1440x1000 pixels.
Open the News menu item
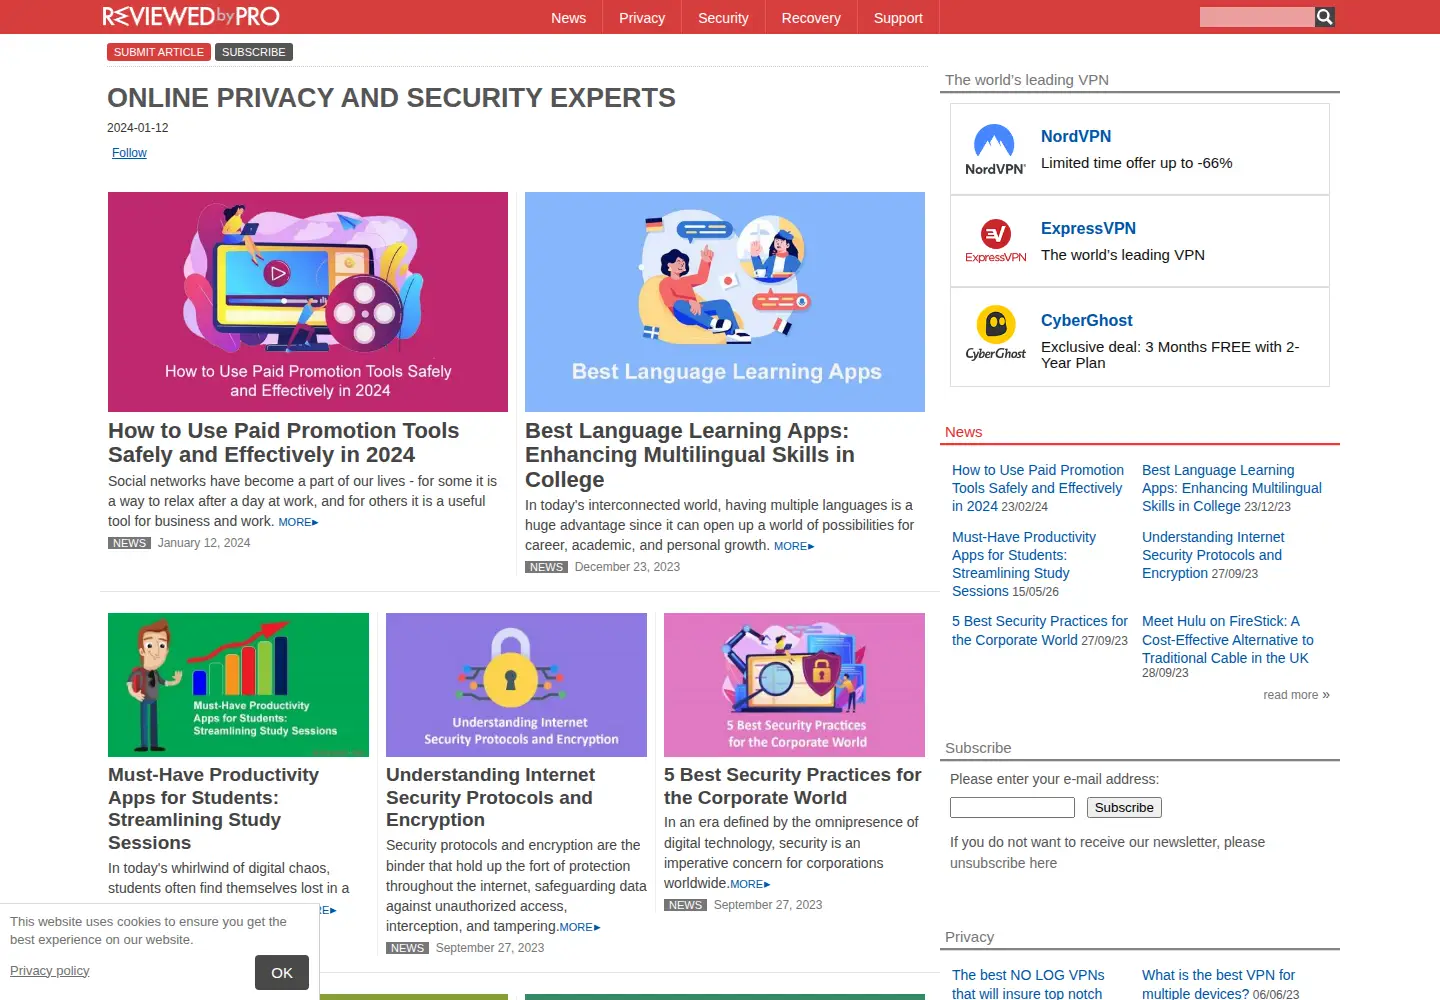[x=569, y=18]
